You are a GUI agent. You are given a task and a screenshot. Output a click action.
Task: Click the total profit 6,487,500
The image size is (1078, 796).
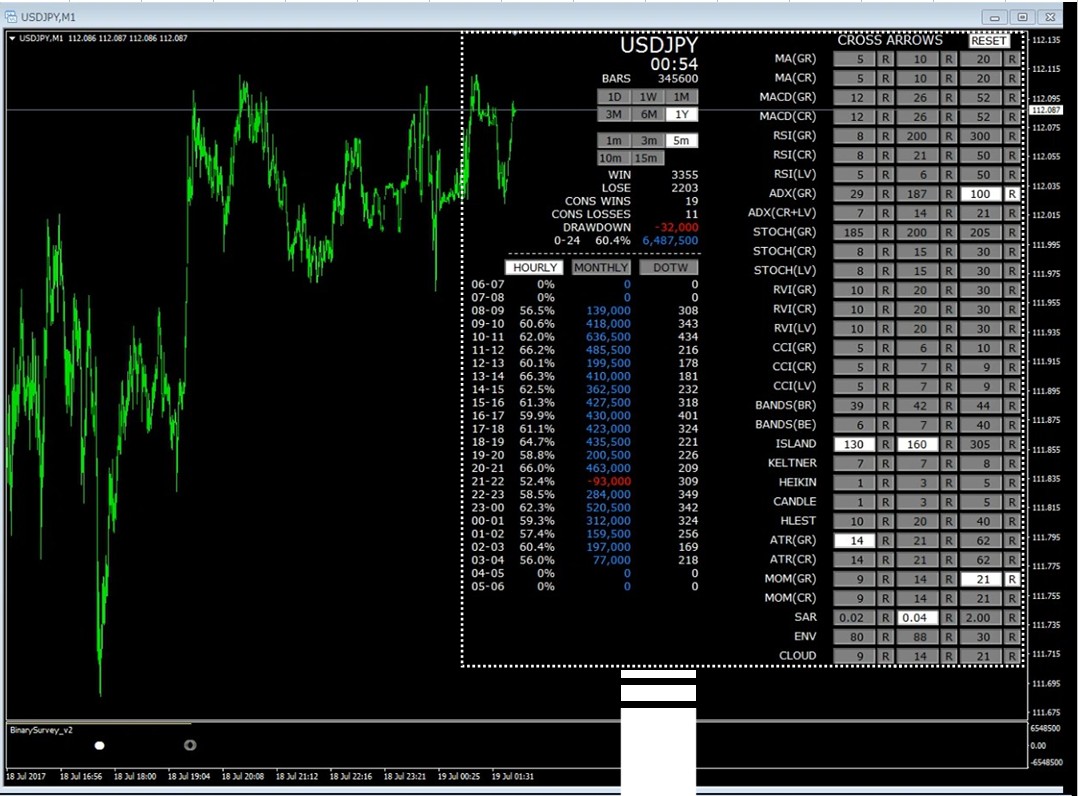click(670, 241)
